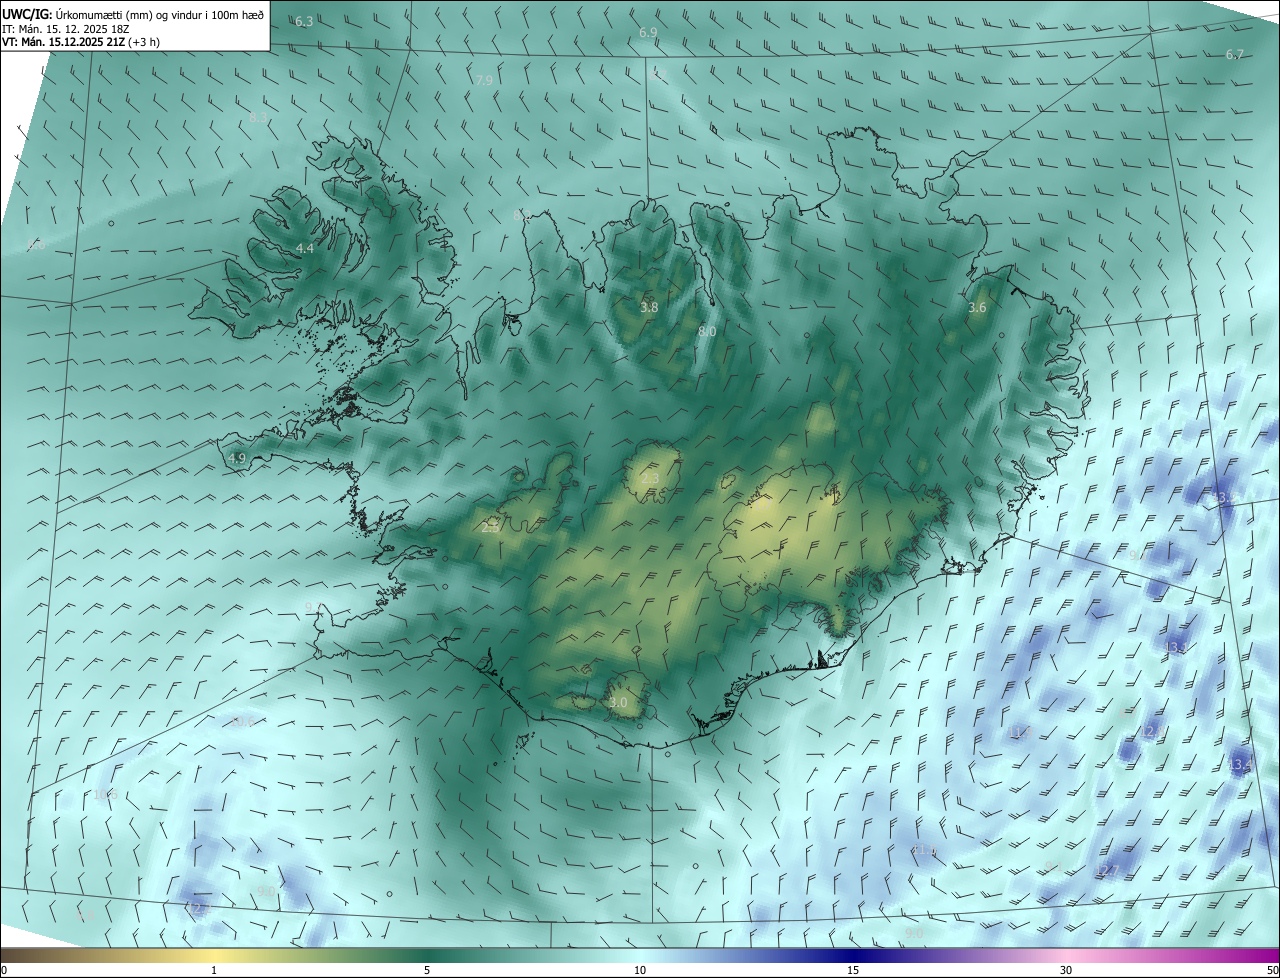Select the 6.3 value at top left
This screenshot has width=1280, height=978.
(304, 21)
